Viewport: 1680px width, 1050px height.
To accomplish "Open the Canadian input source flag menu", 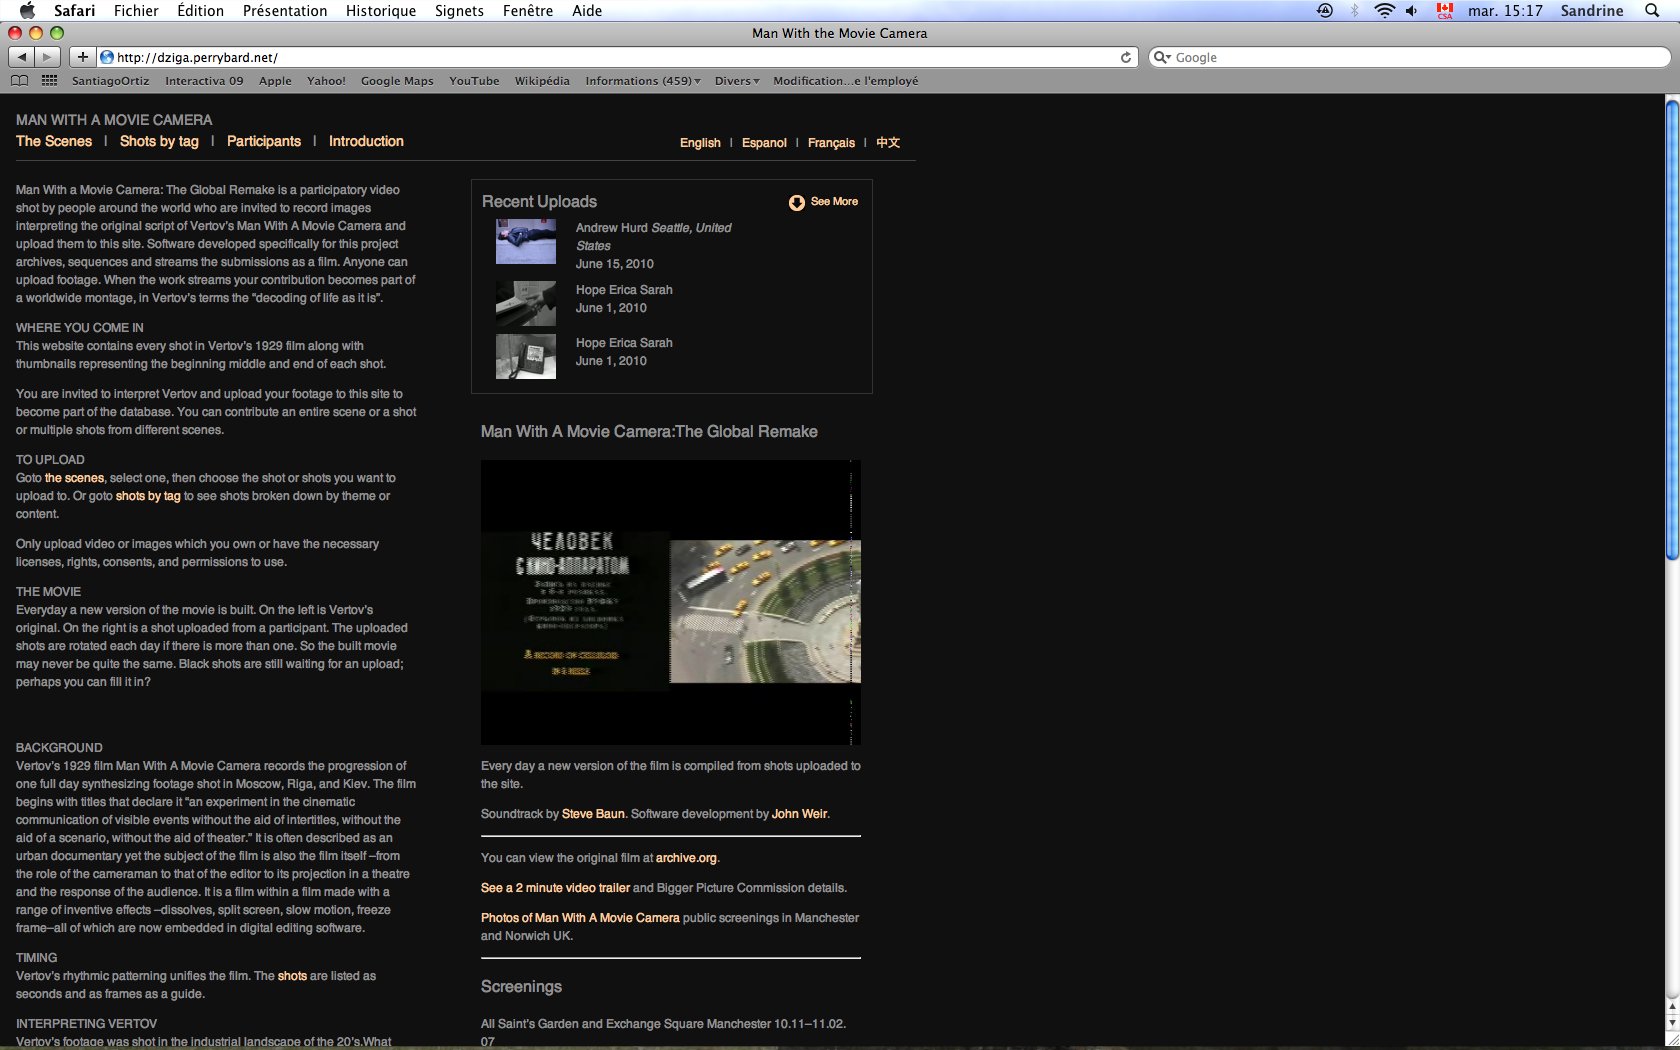I will click(x=1444, y=10).
